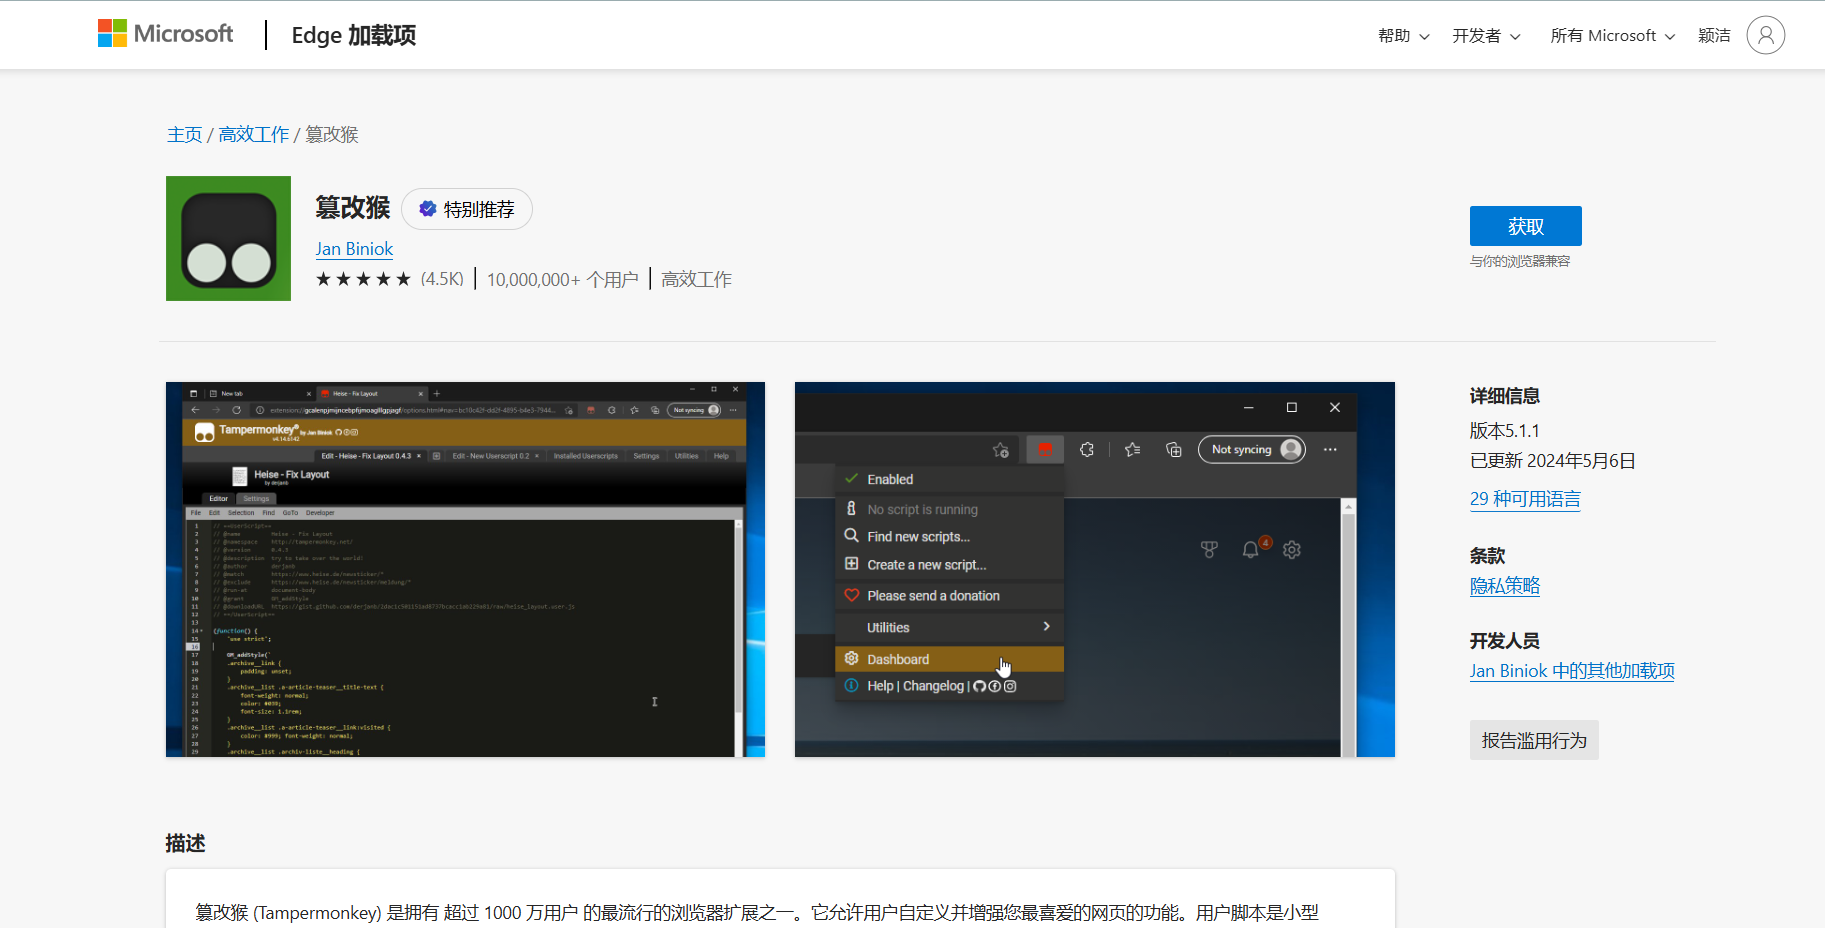1825x928 pixels.
Task: Click the featured badge 特别推荐
Action: click(467, 209)
